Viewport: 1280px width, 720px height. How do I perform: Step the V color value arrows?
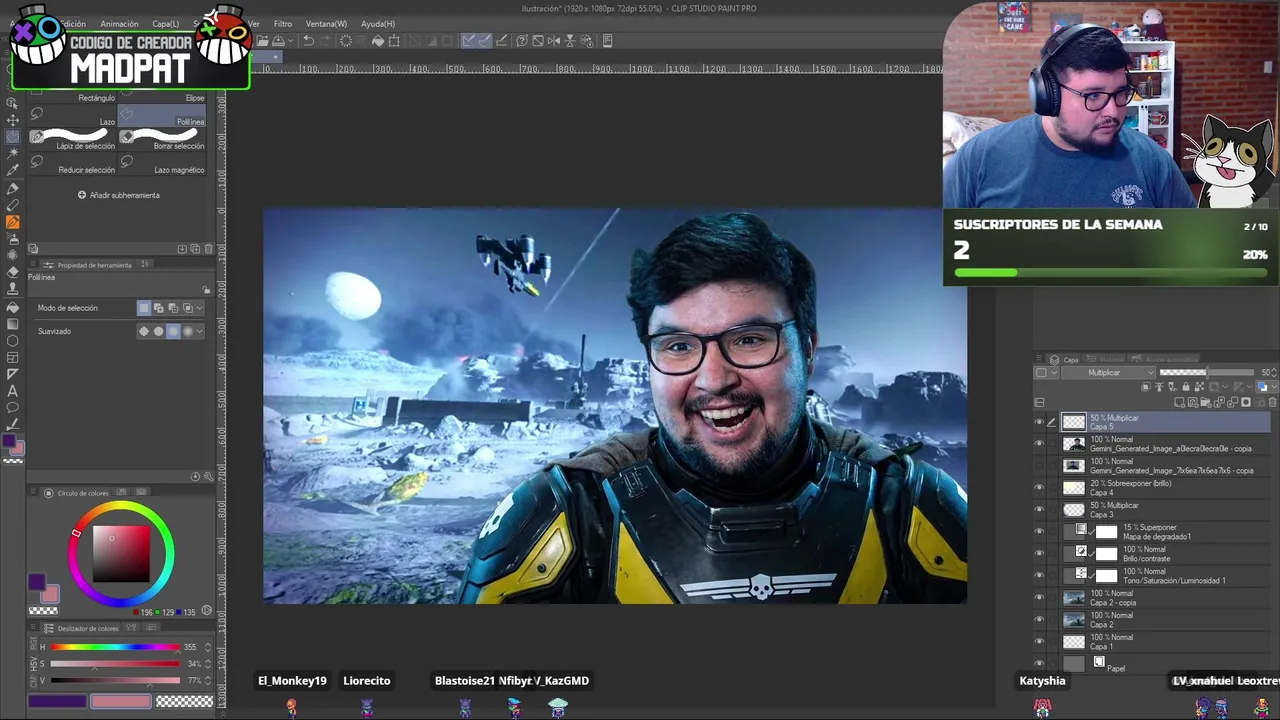[x=208, y=680]
